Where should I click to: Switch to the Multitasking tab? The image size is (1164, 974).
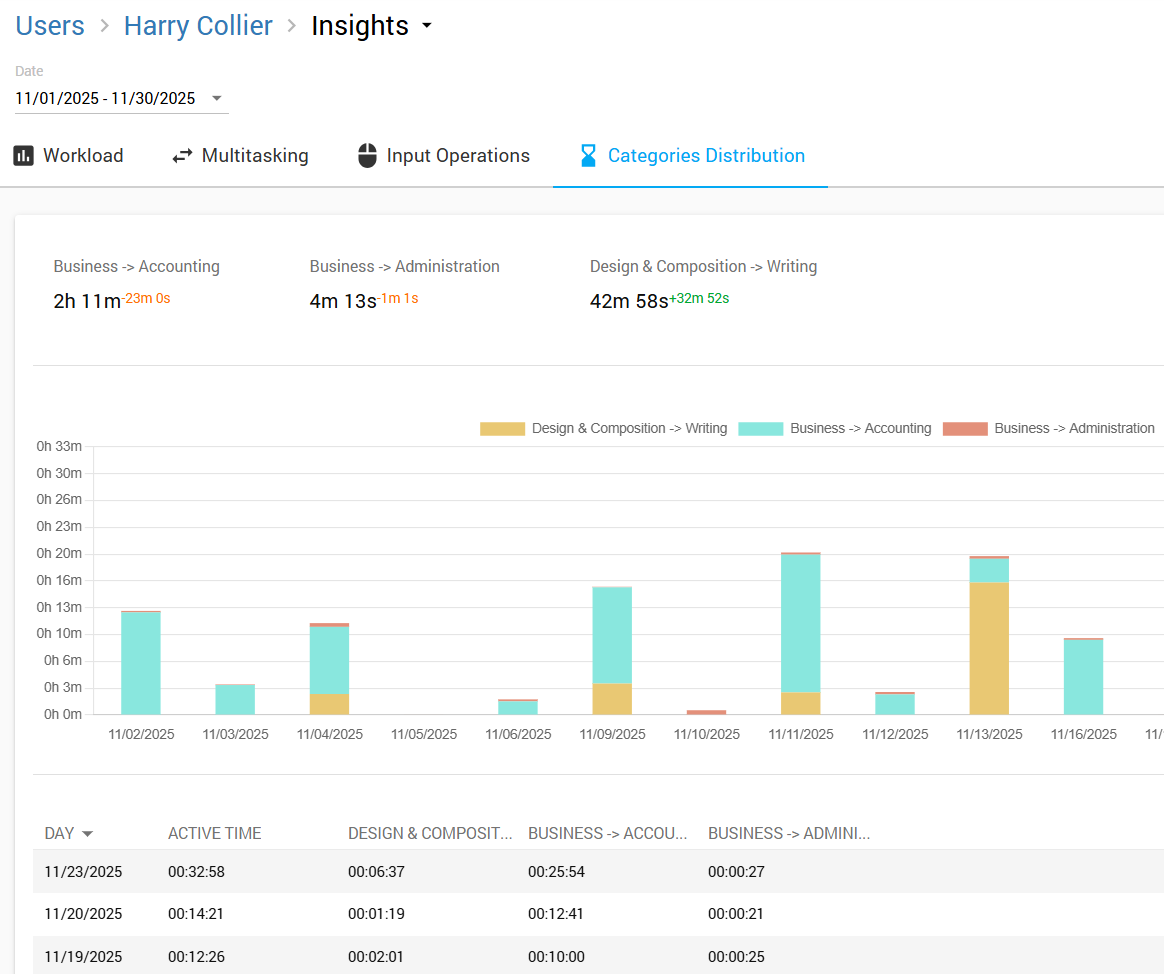pyautogui.click(x=254, y=156)
